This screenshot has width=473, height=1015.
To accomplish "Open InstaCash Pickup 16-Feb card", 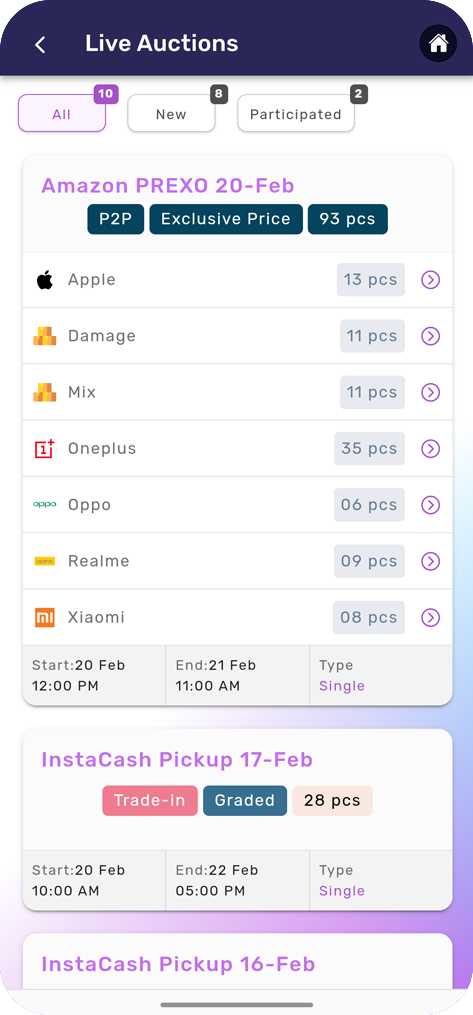I will coord(178,964).
